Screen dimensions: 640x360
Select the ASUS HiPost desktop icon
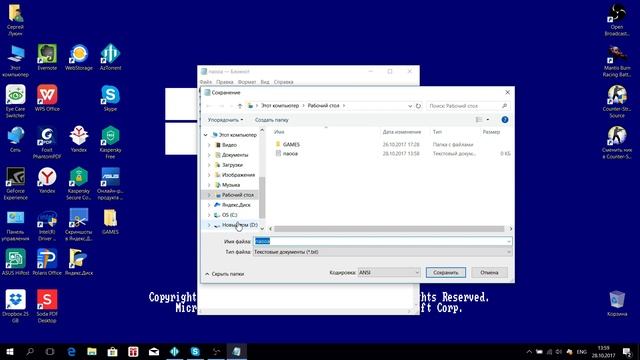pos(16,262)
